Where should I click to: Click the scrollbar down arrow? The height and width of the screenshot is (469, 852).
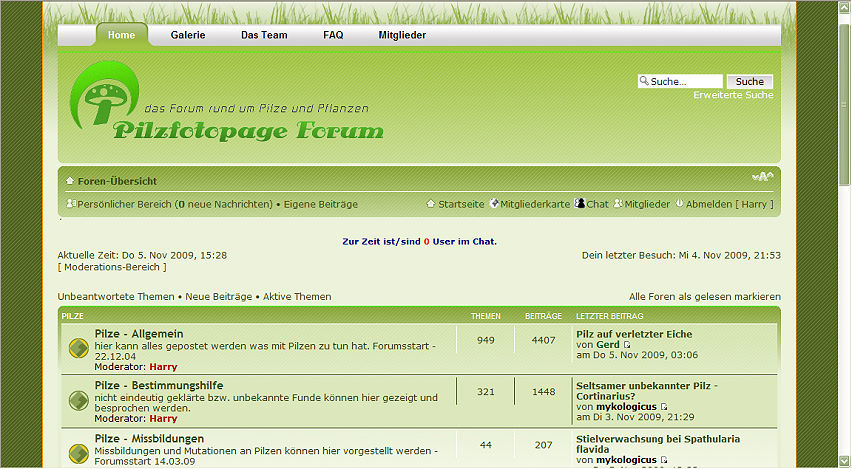[844, 460]
